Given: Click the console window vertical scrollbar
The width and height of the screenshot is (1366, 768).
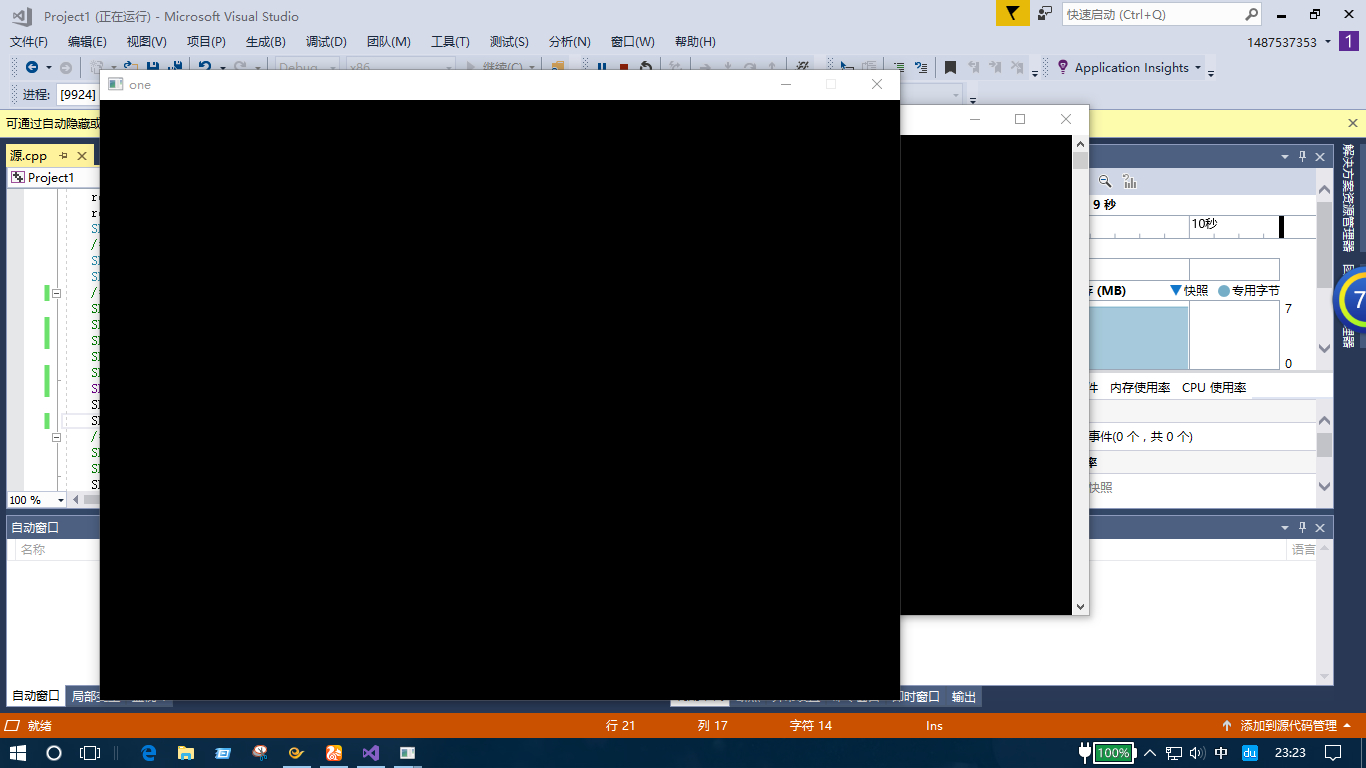Looking at the screenshot, I should (1080, 374).
